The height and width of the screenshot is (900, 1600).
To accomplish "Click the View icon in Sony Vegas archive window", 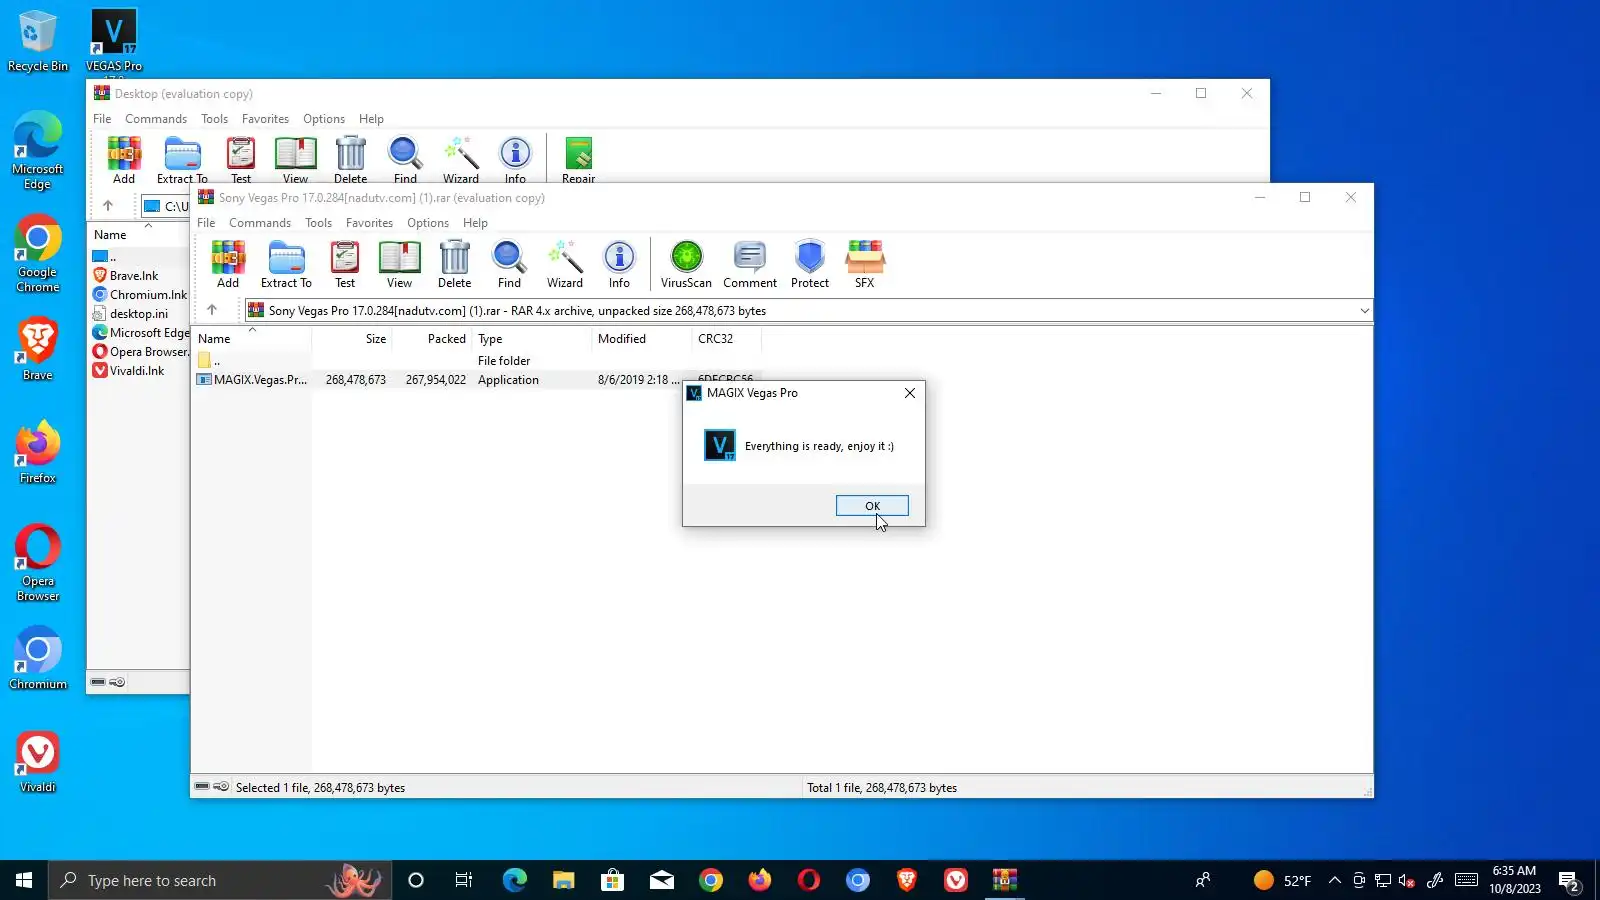I will pos(399,265).
